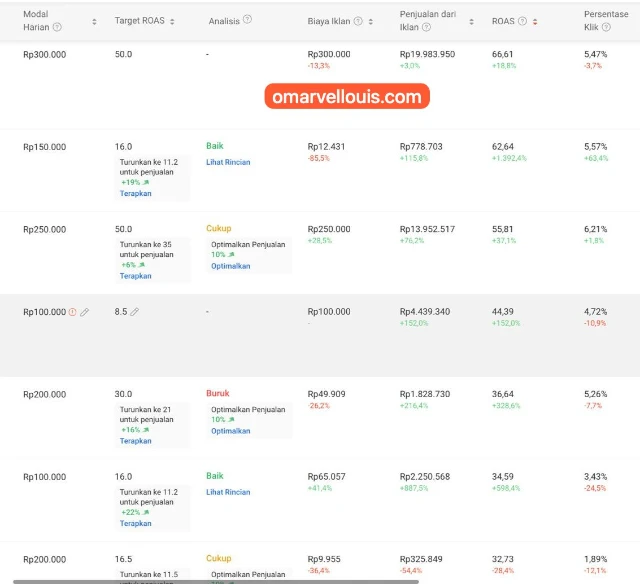The height and width of the screenshot is (584, 640).
Task: Click the red warning icon beside Rp100.000
Action: [72, 312]
